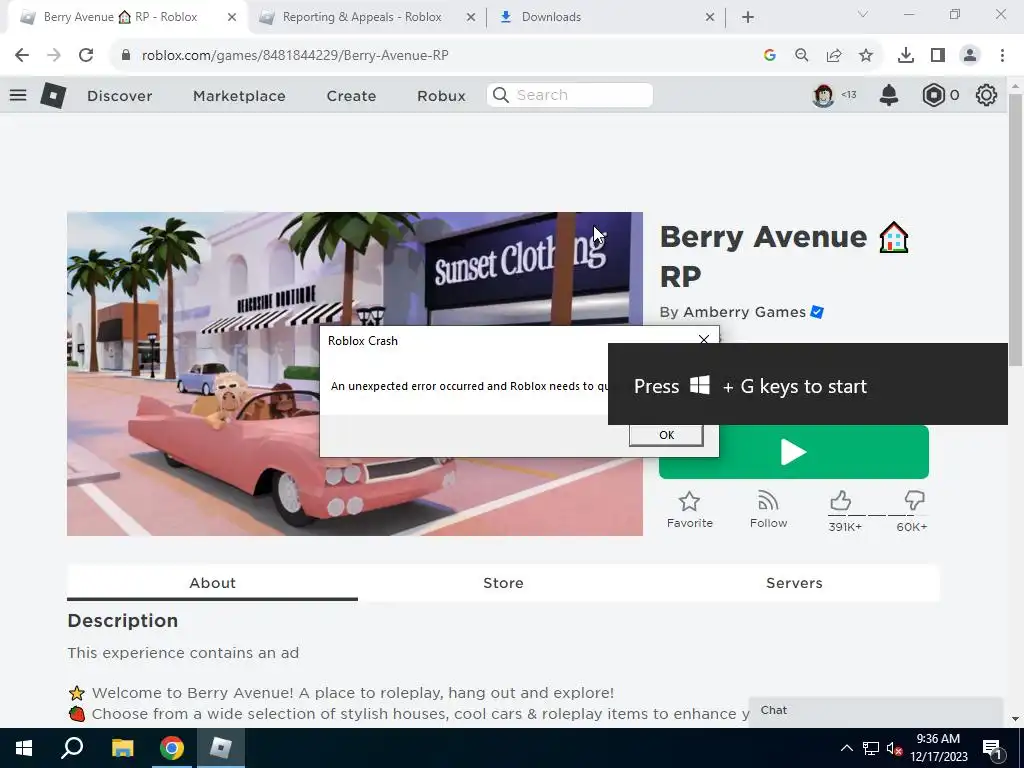Bookmark this page with the star icon

pyautogui.click(x=866, y=56)
